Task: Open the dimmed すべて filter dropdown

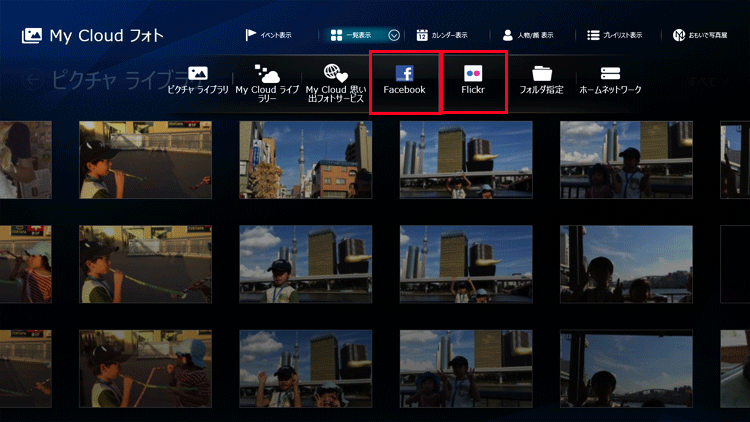Action: click(x=707, y=81)
